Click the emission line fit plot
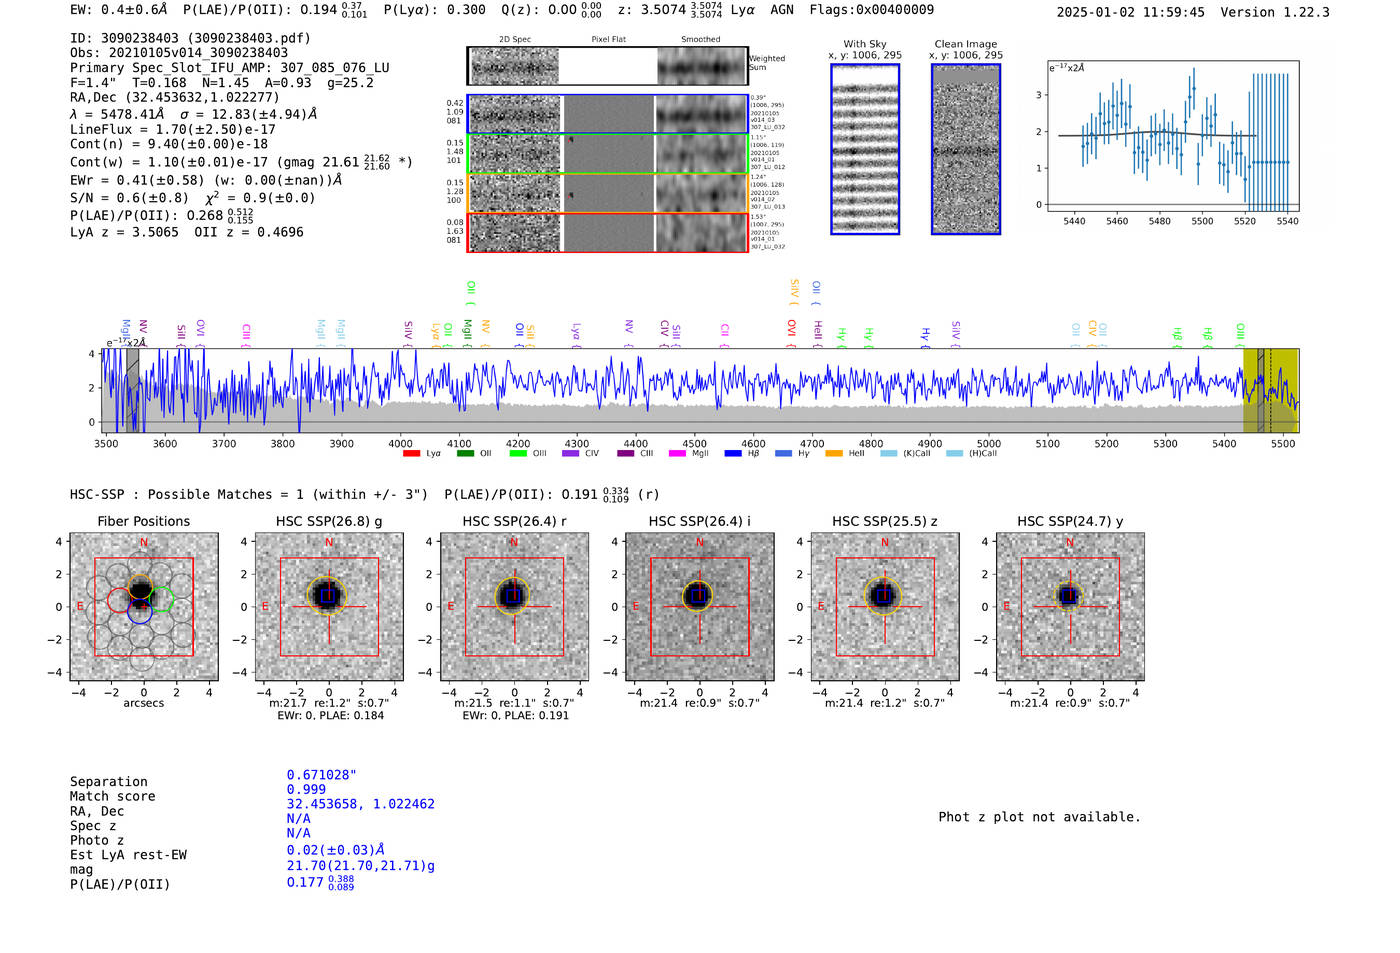 (x=1173, y=136)
